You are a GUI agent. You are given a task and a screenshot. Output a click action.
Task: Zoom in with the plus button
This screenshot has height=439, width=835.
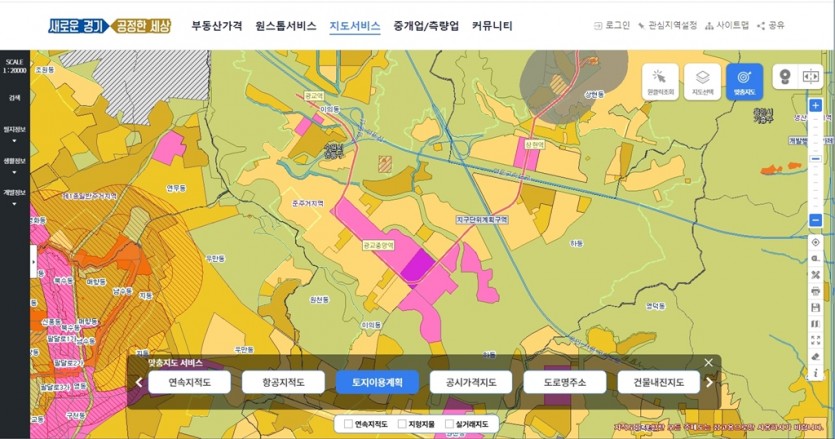[x=816, y=105]
